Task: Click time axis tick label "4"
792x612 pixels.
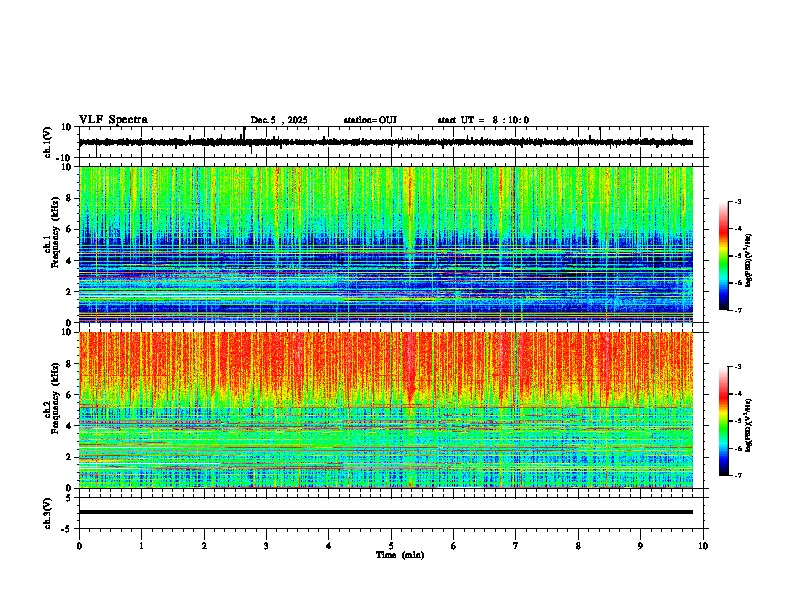Action: pos(329,546)
